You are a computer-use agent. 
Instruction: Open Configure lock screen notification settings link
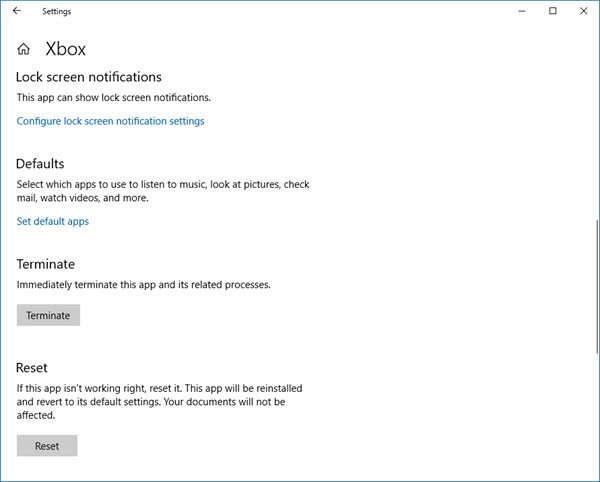[110, 121]
